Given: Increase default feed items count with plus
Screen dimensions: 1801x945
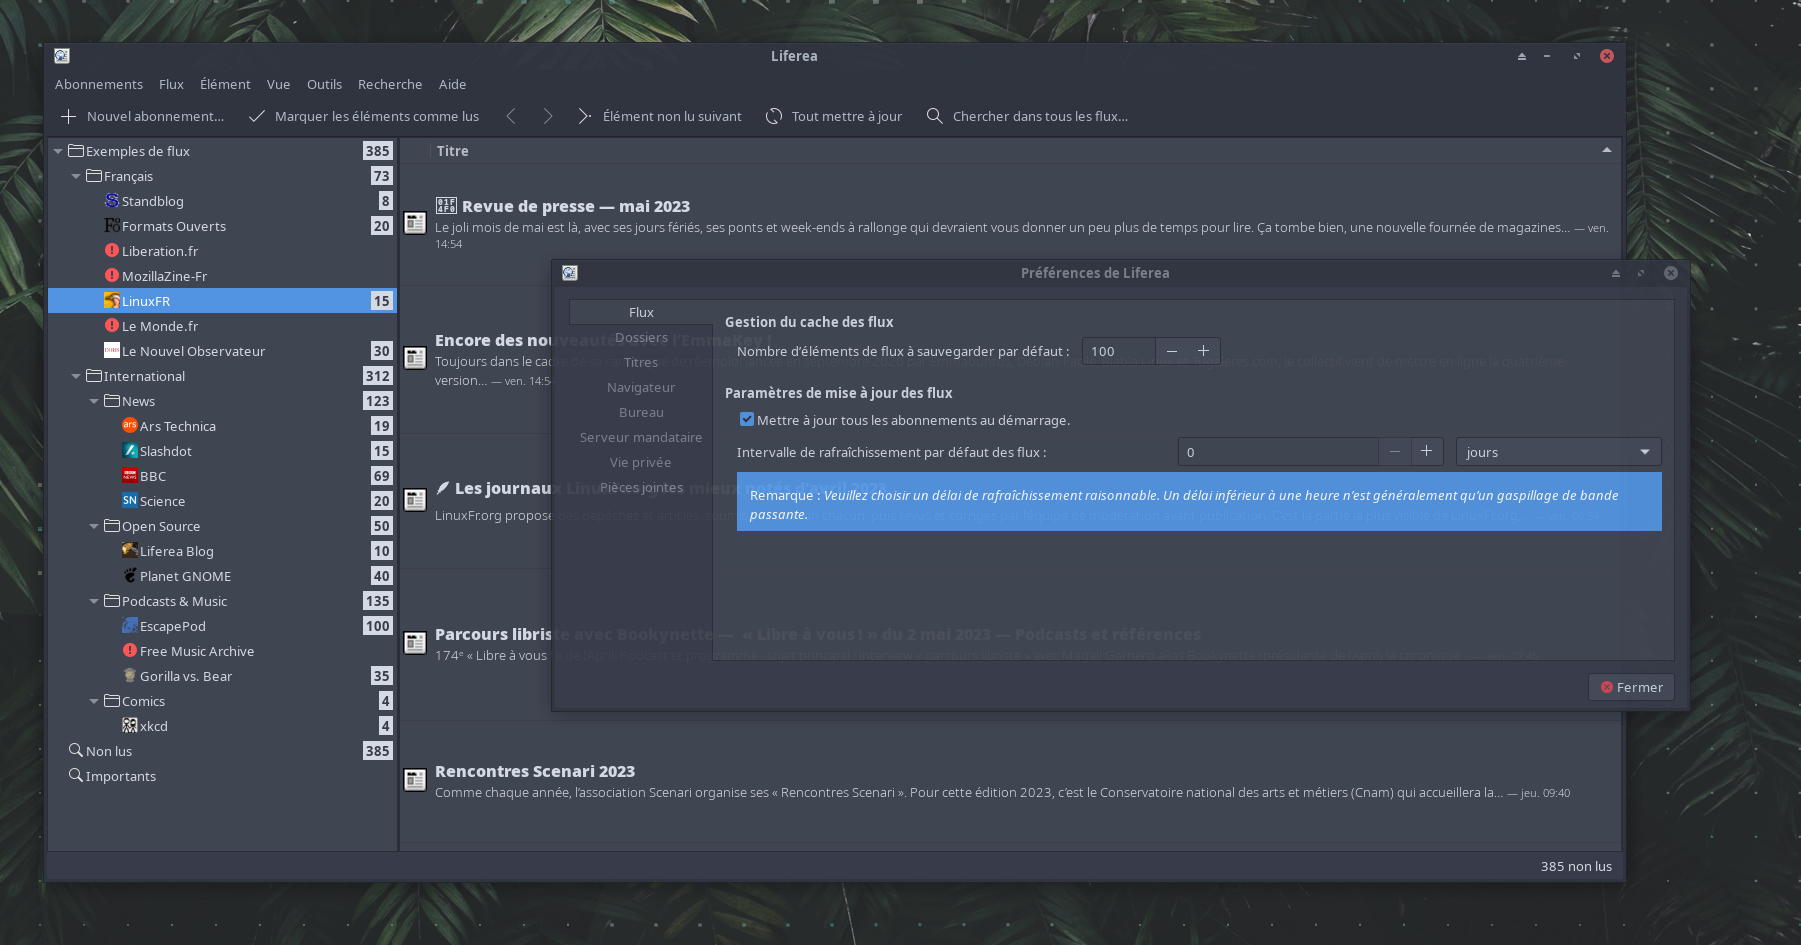Looking at the screenshot, I should point(1203,351).
